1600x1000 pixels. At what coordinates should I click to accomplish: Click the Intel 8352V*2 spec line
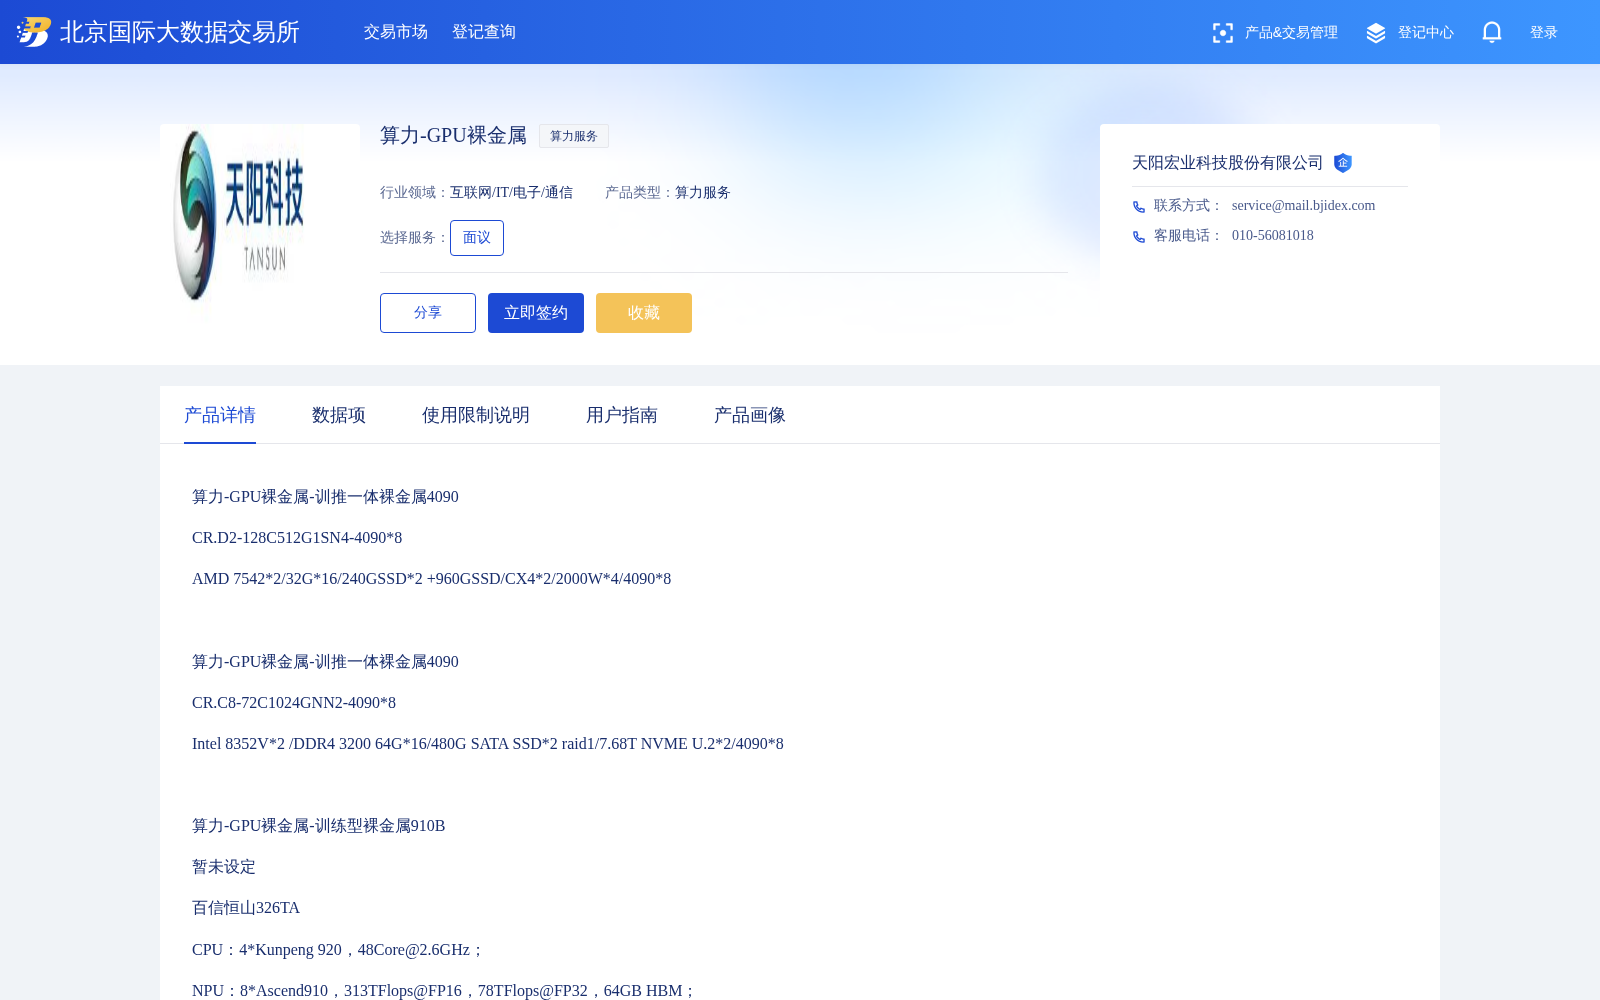pyautogui.click(x=488, y=744)
